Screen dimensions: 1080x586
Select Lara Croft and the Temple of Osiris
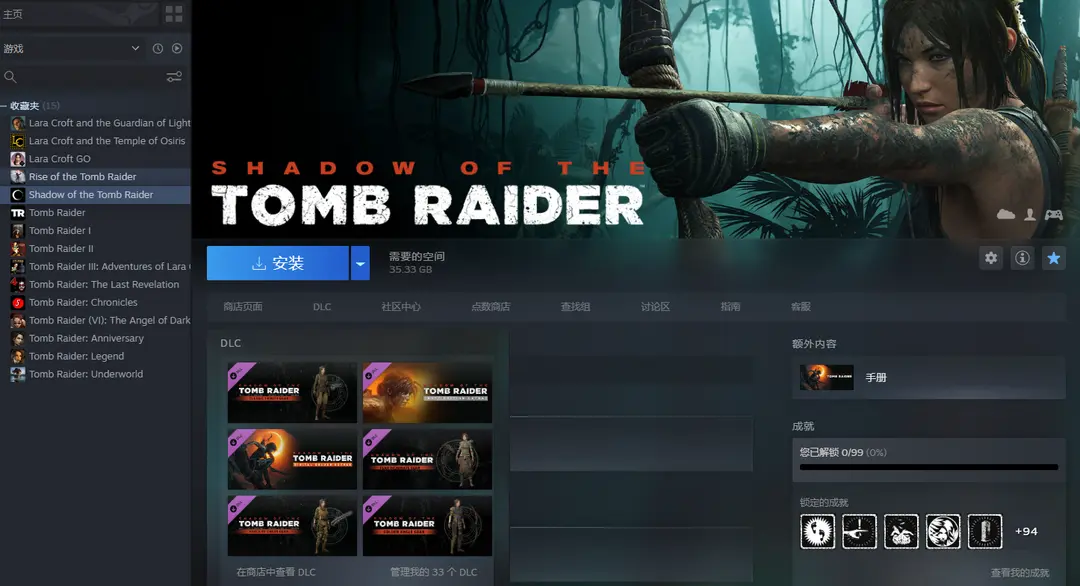coord(96,140)
